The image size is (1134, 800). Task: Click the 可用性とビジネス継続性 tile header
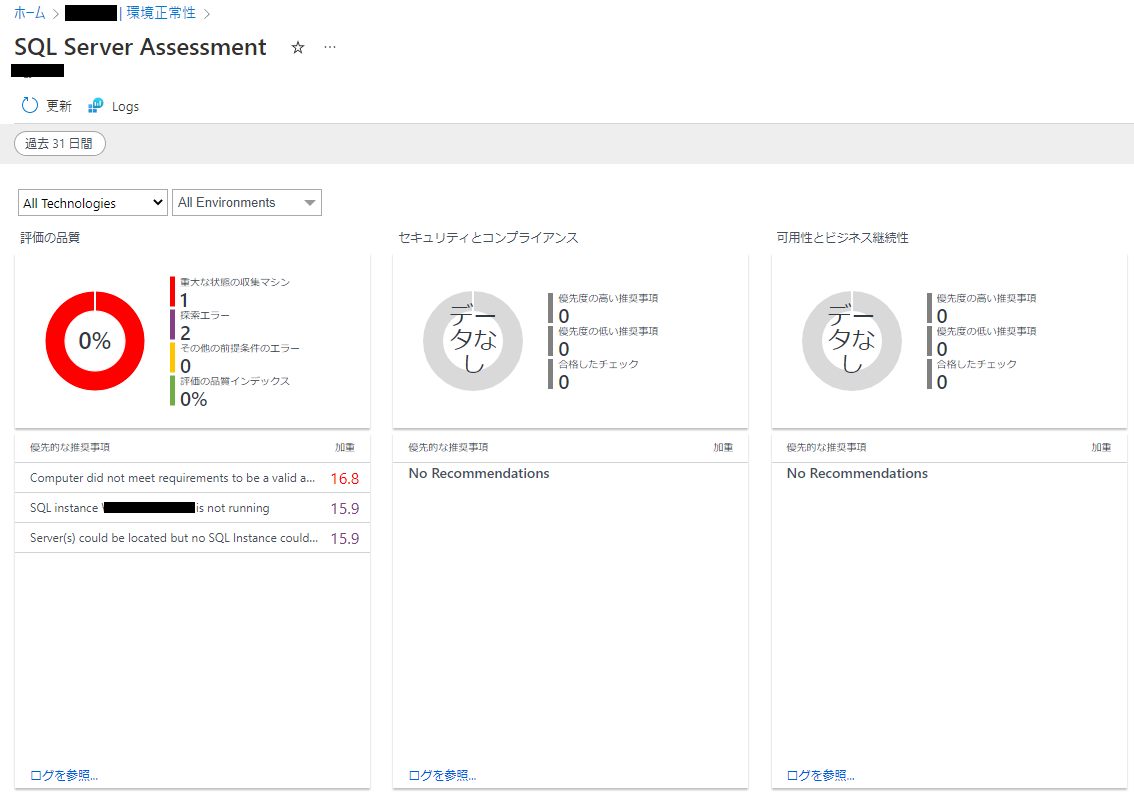(x=843, y=237)
